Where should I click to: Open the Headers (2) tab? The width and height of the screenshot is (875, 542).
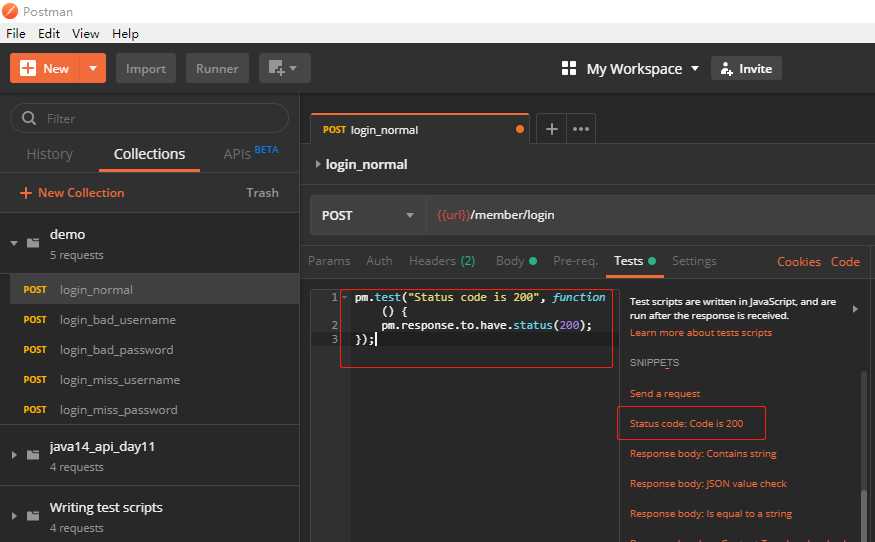(x=442, y=261)
